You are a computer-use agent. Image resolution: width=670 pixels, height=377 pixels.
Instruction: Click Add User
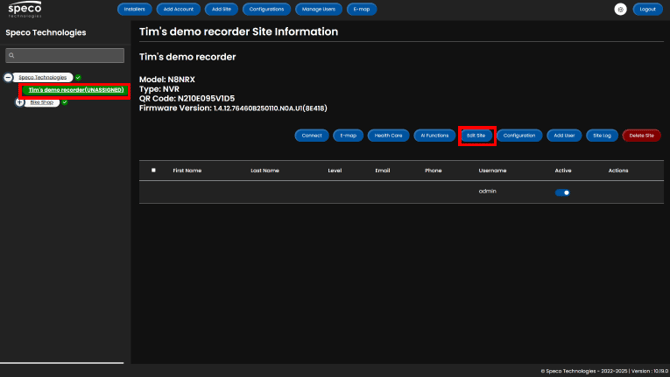point(564,135)
